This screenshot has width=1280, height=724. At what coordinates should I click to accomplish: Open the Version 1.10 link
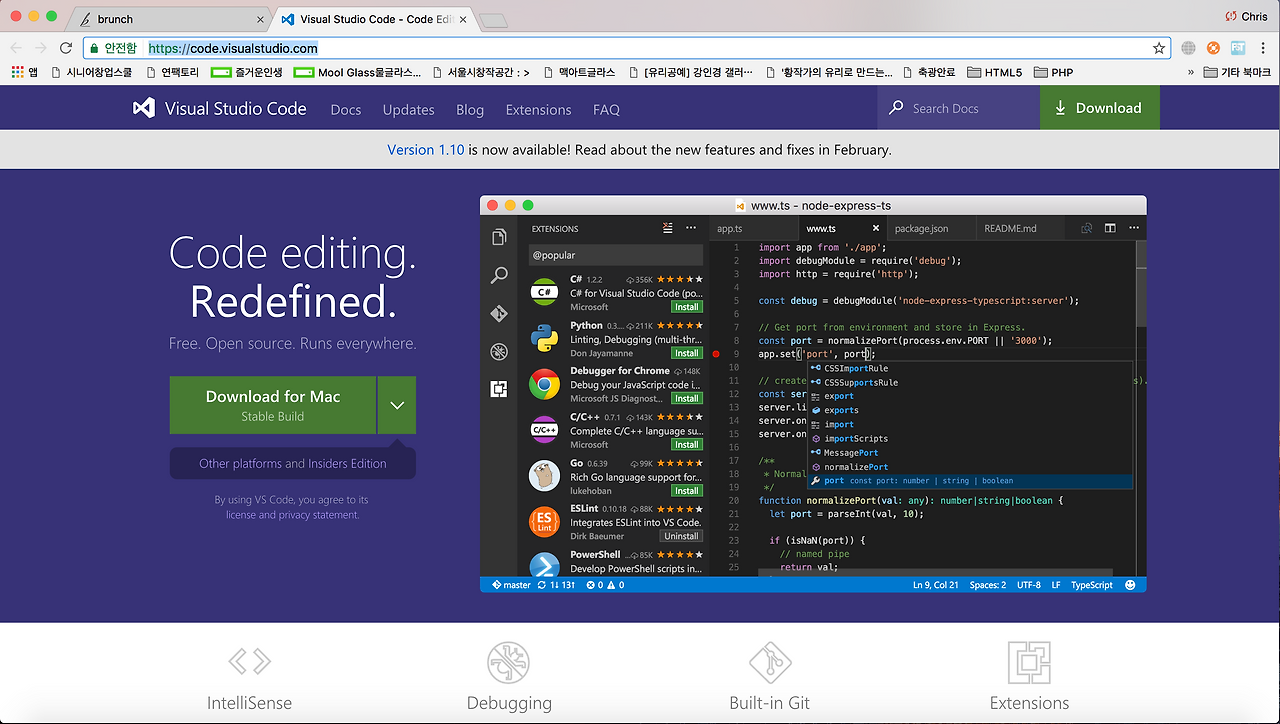pos(426,150)
